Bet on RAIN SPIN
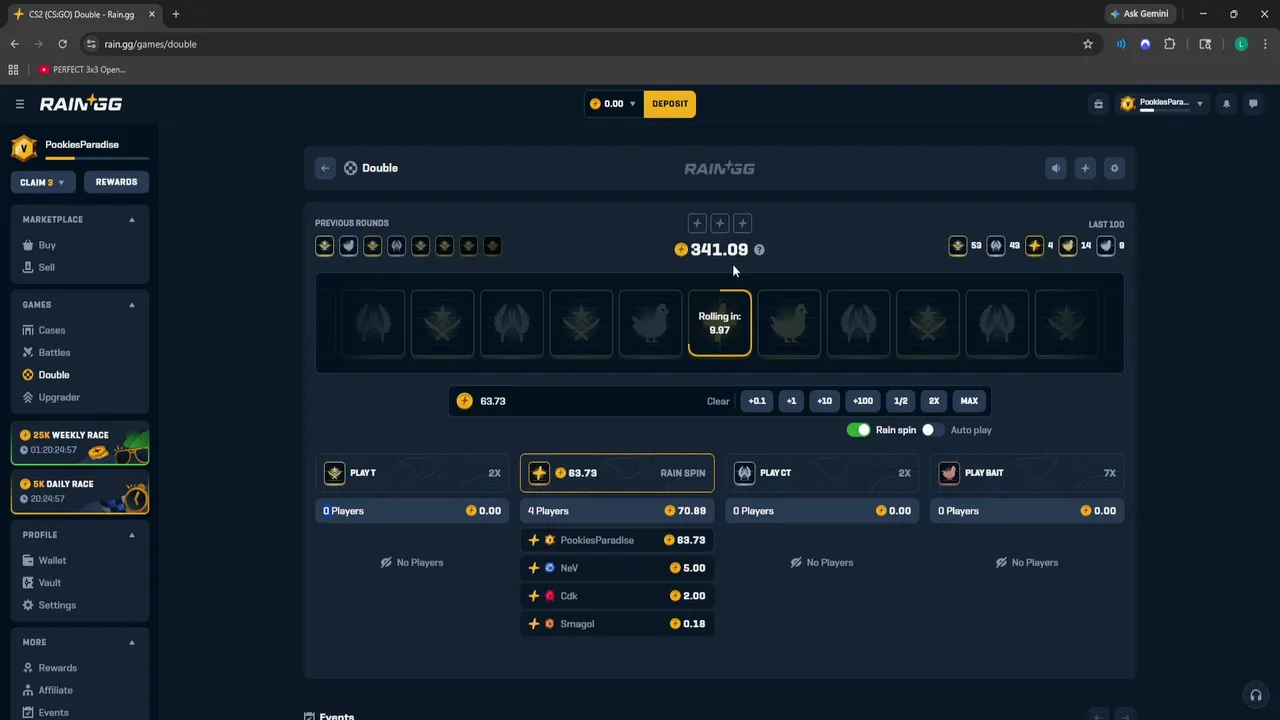The width and height of the screenshot is (1280, 720). pyautogui.click(x=617, y=473)
